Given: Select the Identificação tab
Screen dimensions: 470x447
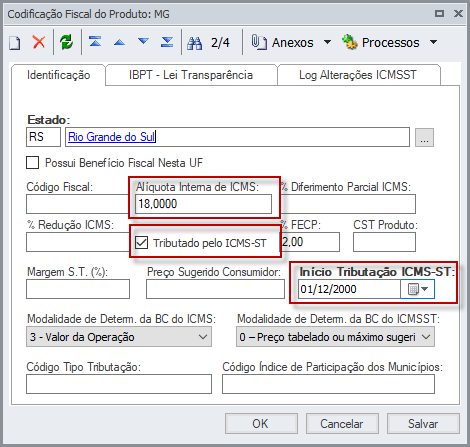Looking at the screenshot, I should 58,75.
